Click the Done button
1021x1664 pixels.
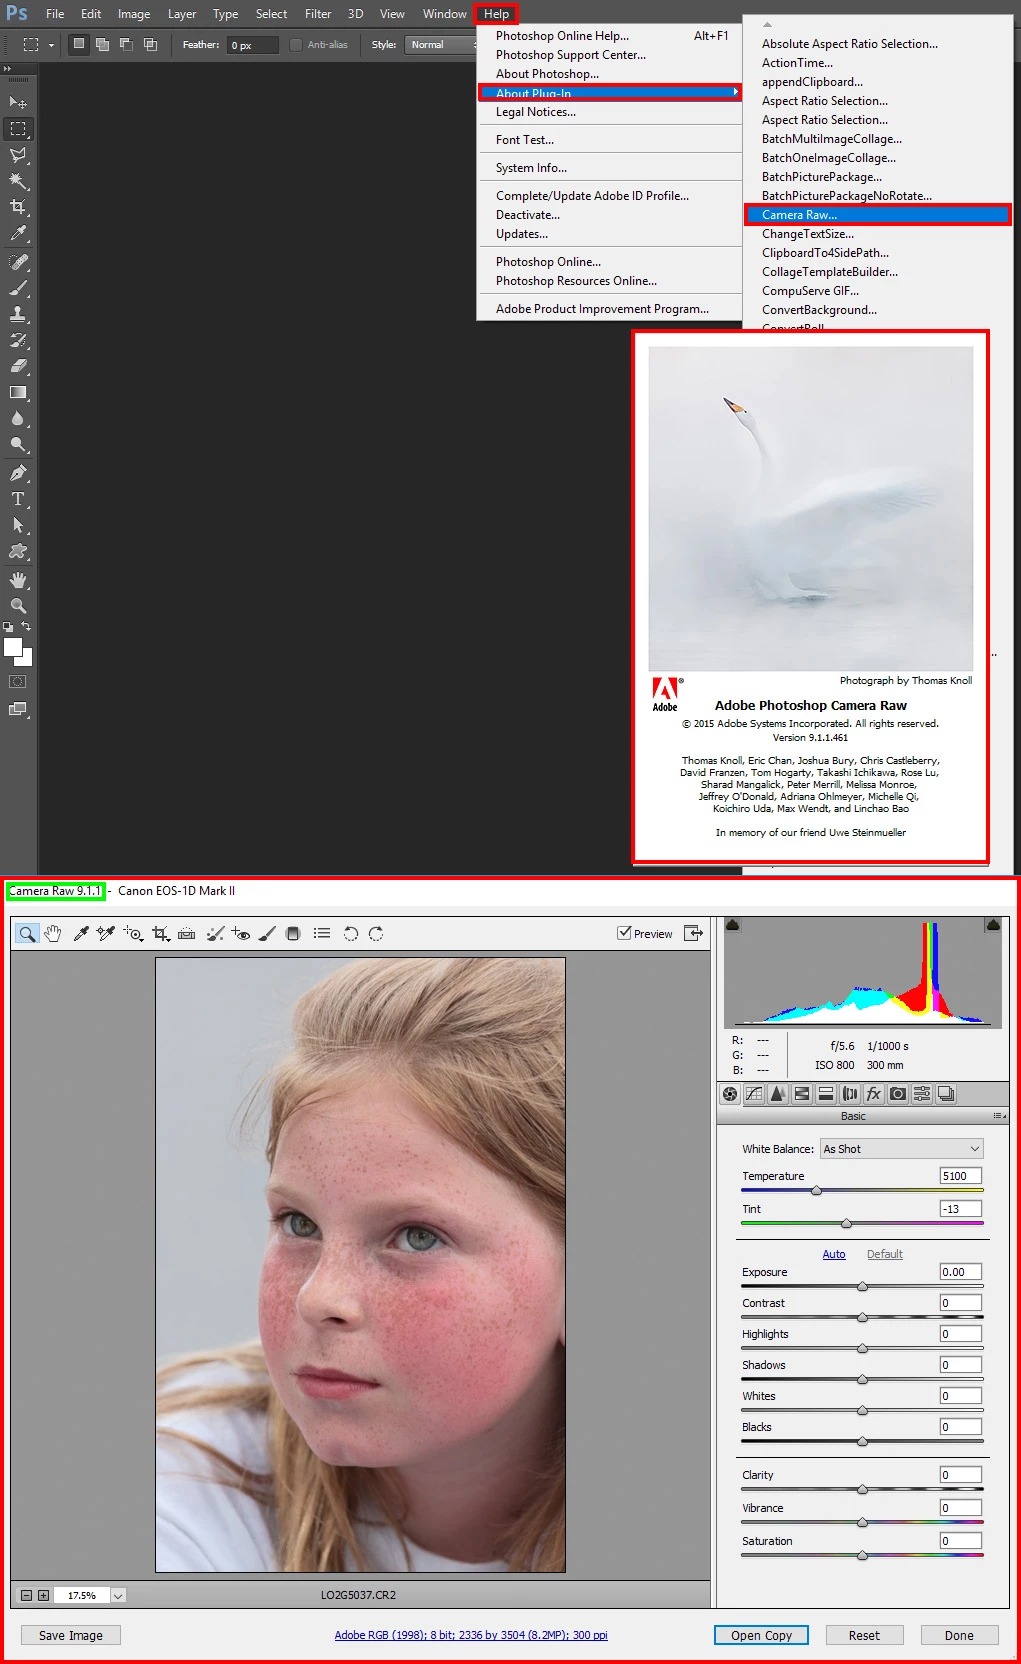click(959, 1635)
